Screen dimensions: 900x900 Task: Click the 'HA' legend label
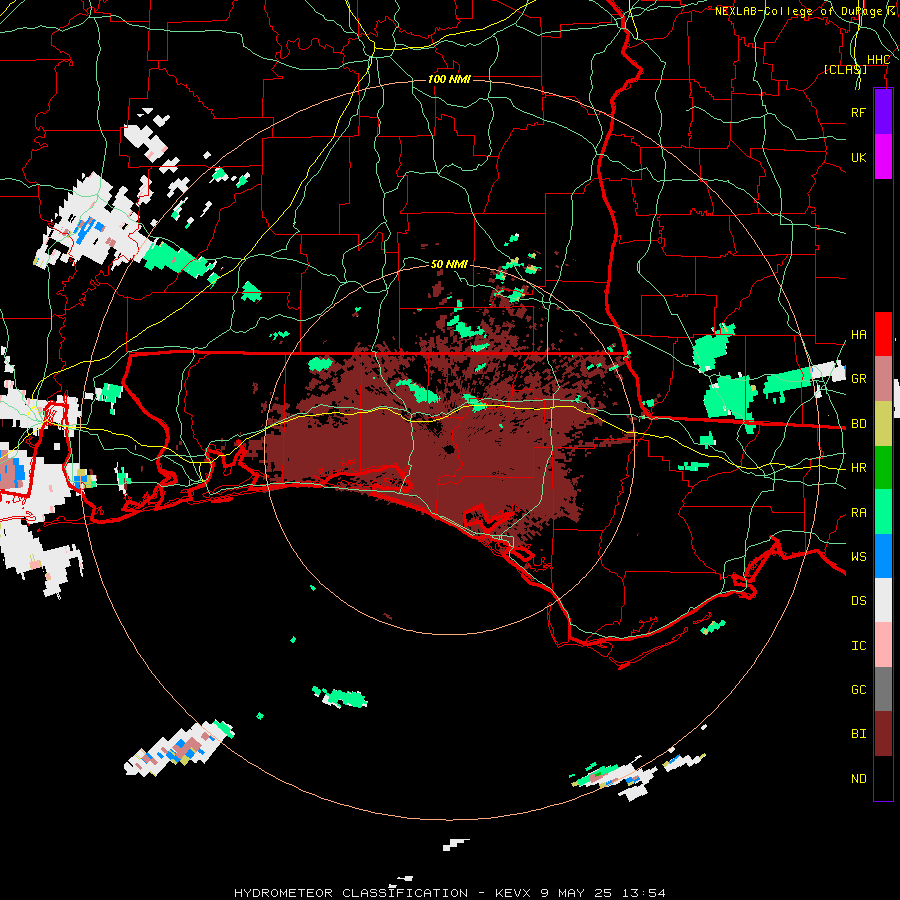point(858,335)
